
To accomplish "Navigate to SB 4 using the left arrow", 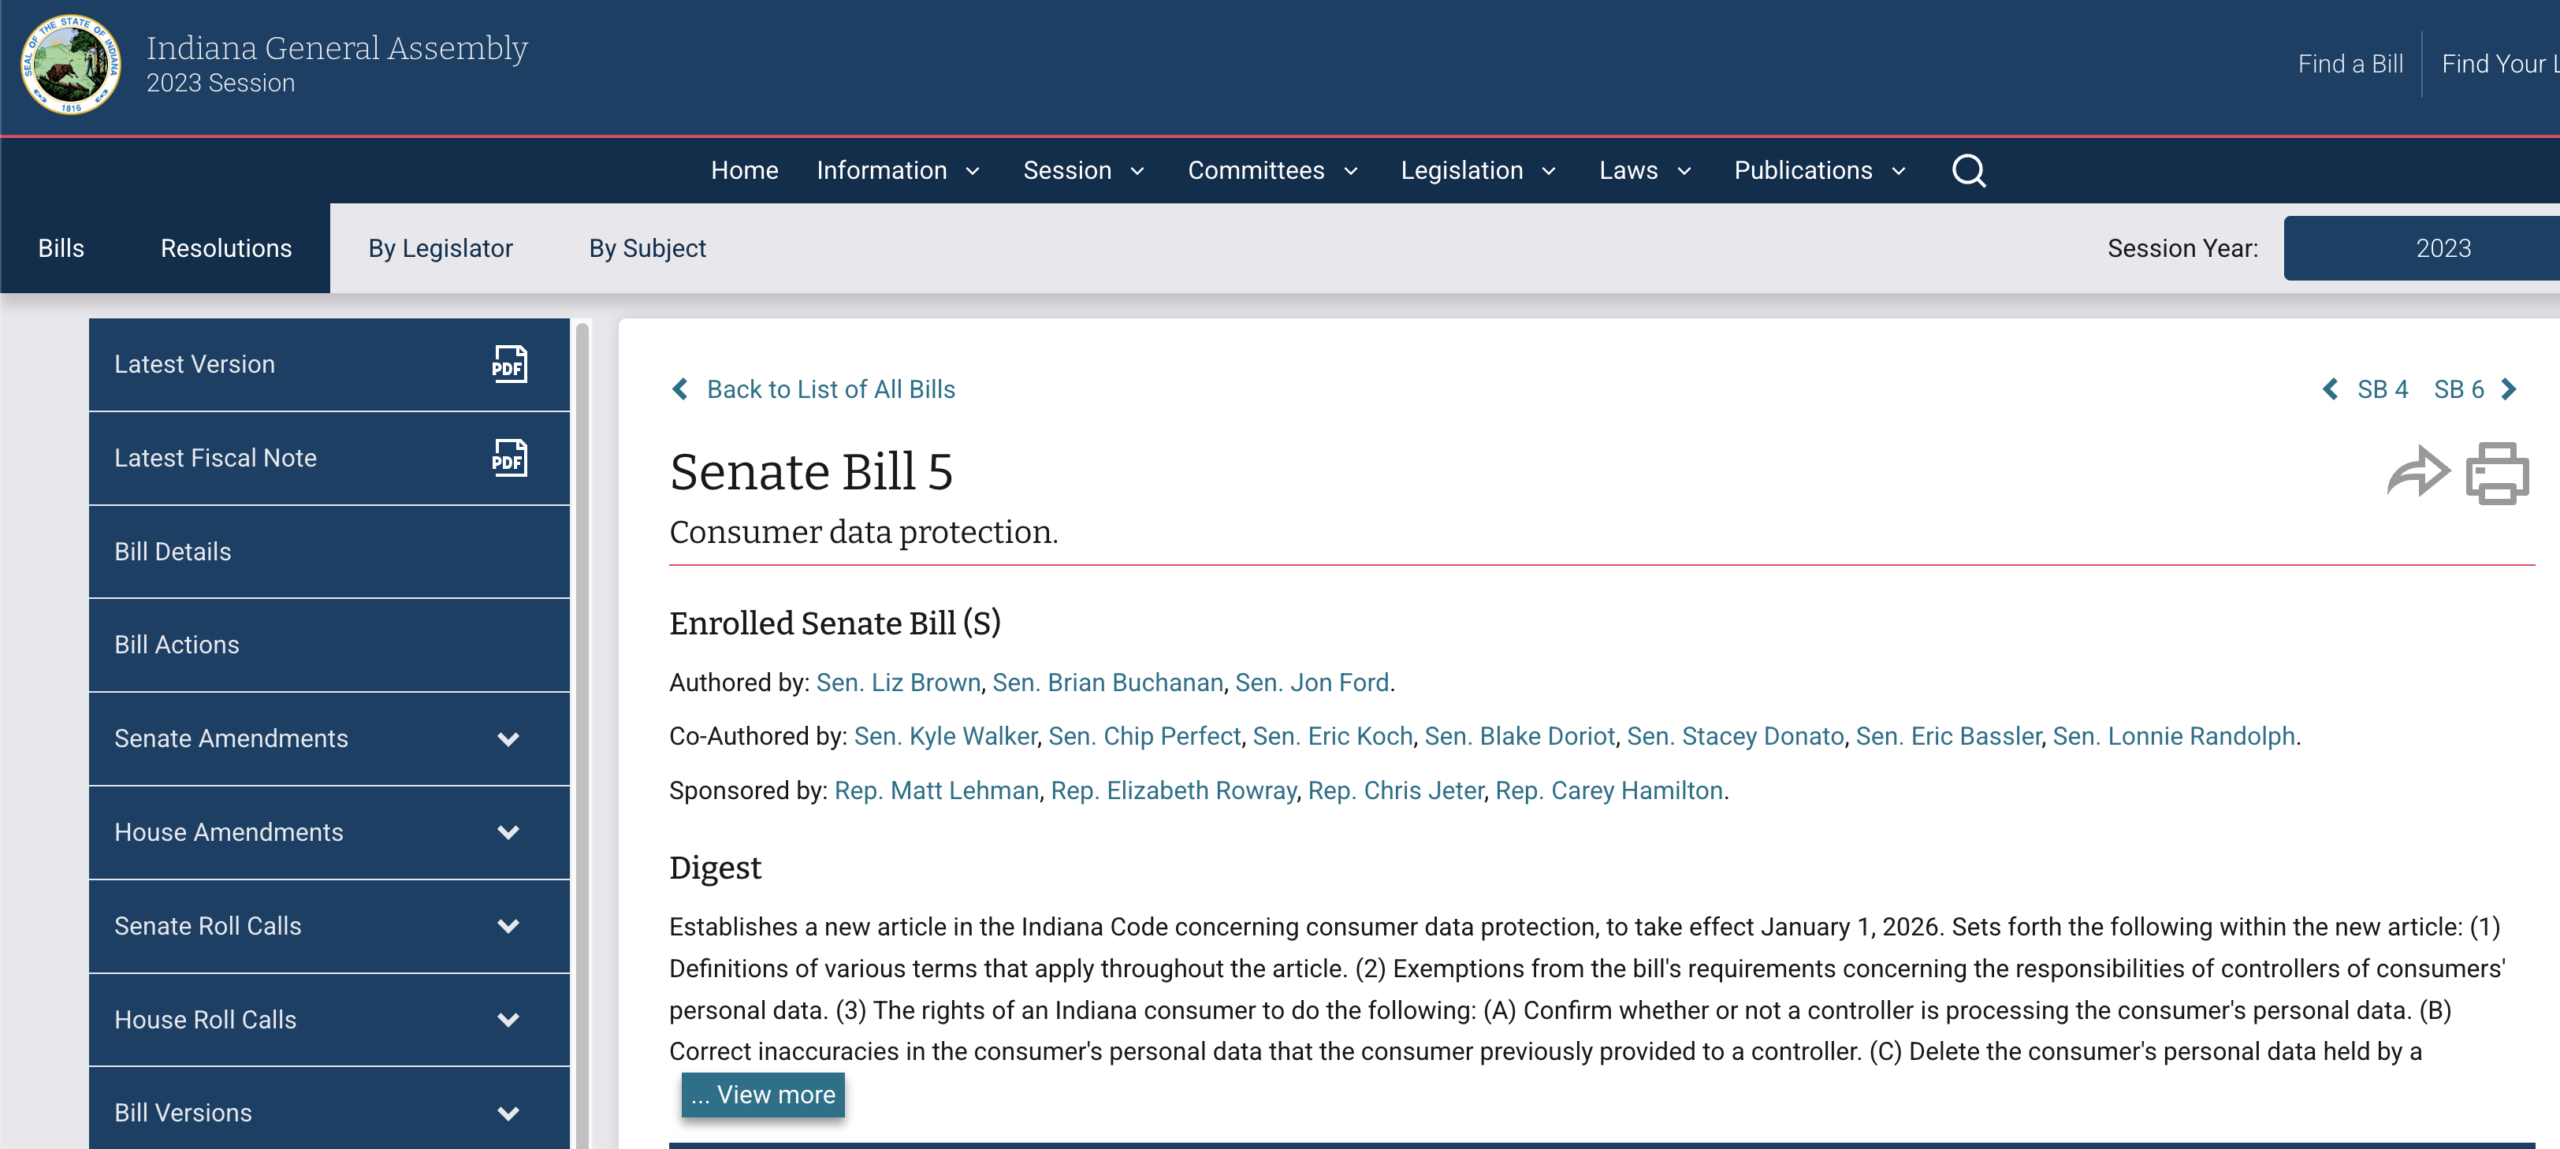I will [2330, 389].
